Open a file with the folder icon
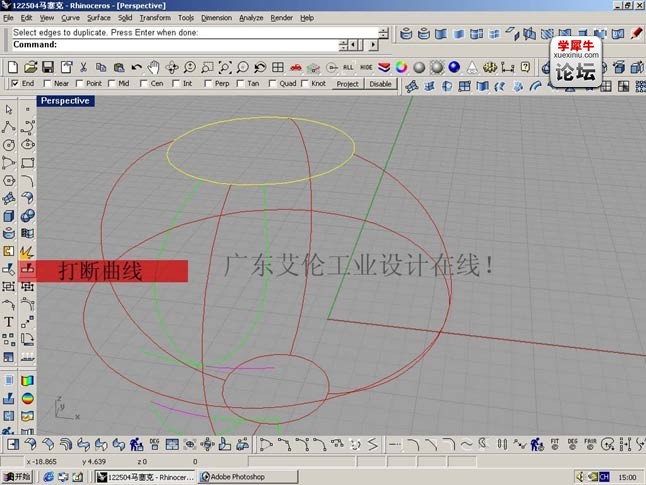 click(x=30, y=67)
